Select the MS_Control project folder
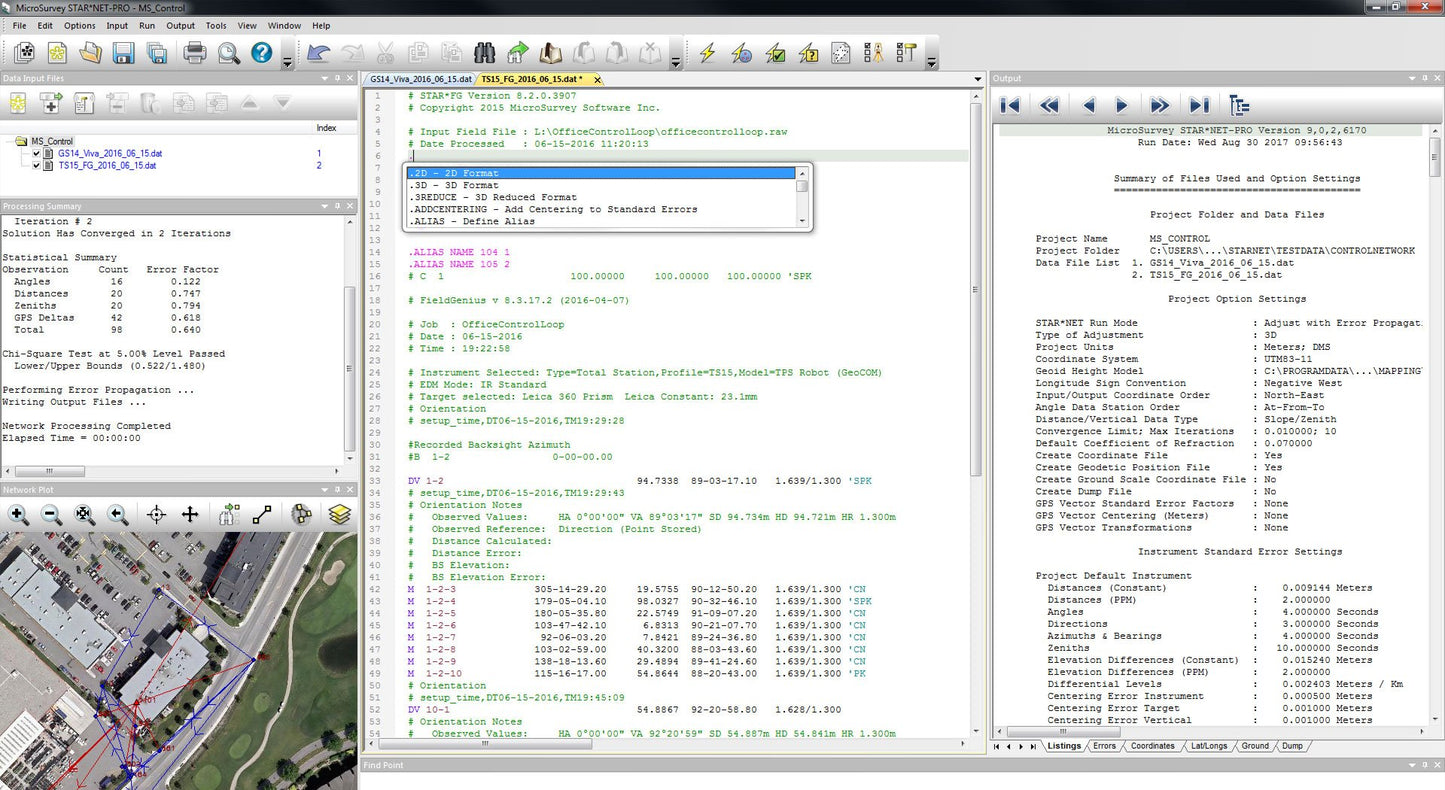This screenshot has height=790, width=1445. point(52,142)
